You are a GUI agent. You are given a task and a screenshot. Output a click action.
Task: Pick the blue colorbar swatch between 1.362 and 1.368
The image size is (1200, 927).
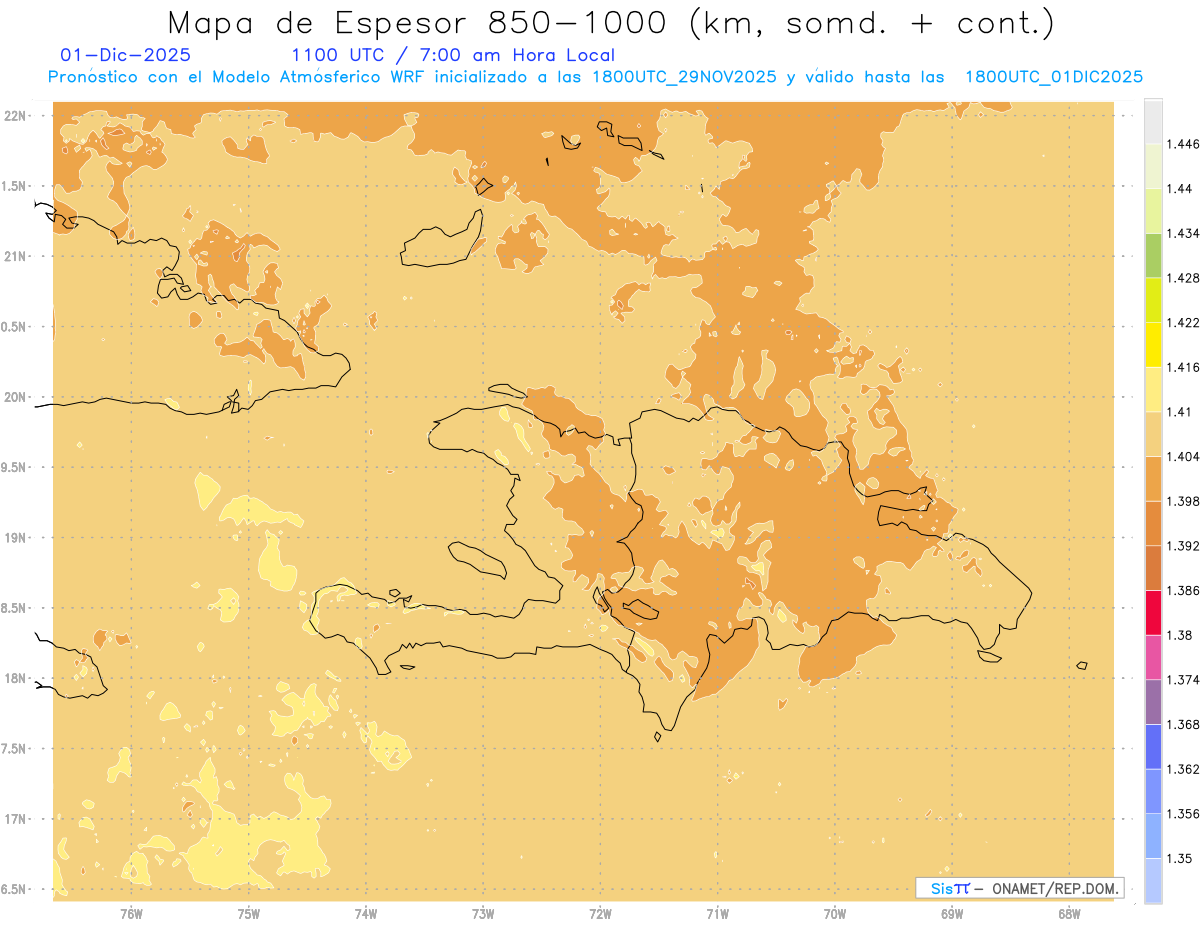tap(1153, 747)
